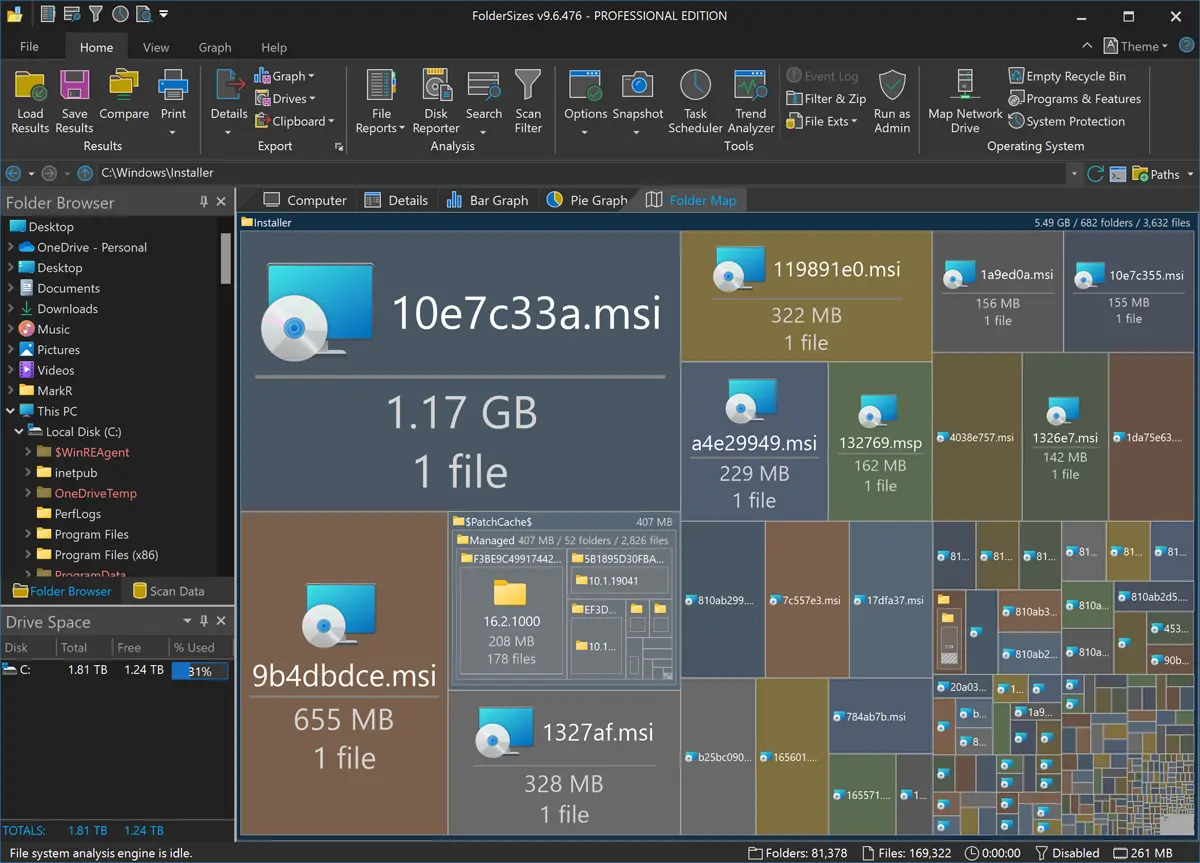Open the Graph export dropdown
The width and height of the screenshot is (1200, 863).
click(284, 76)
